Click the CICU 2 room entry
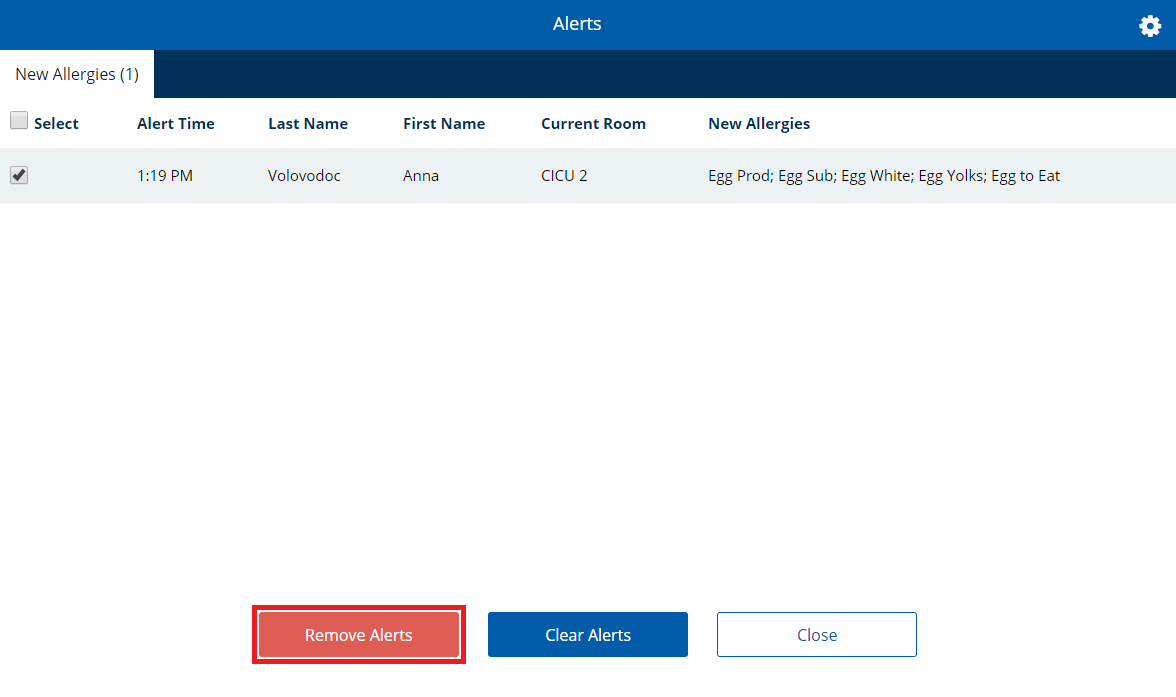This screenshot has height=697, width=1176. coord(564,174)
